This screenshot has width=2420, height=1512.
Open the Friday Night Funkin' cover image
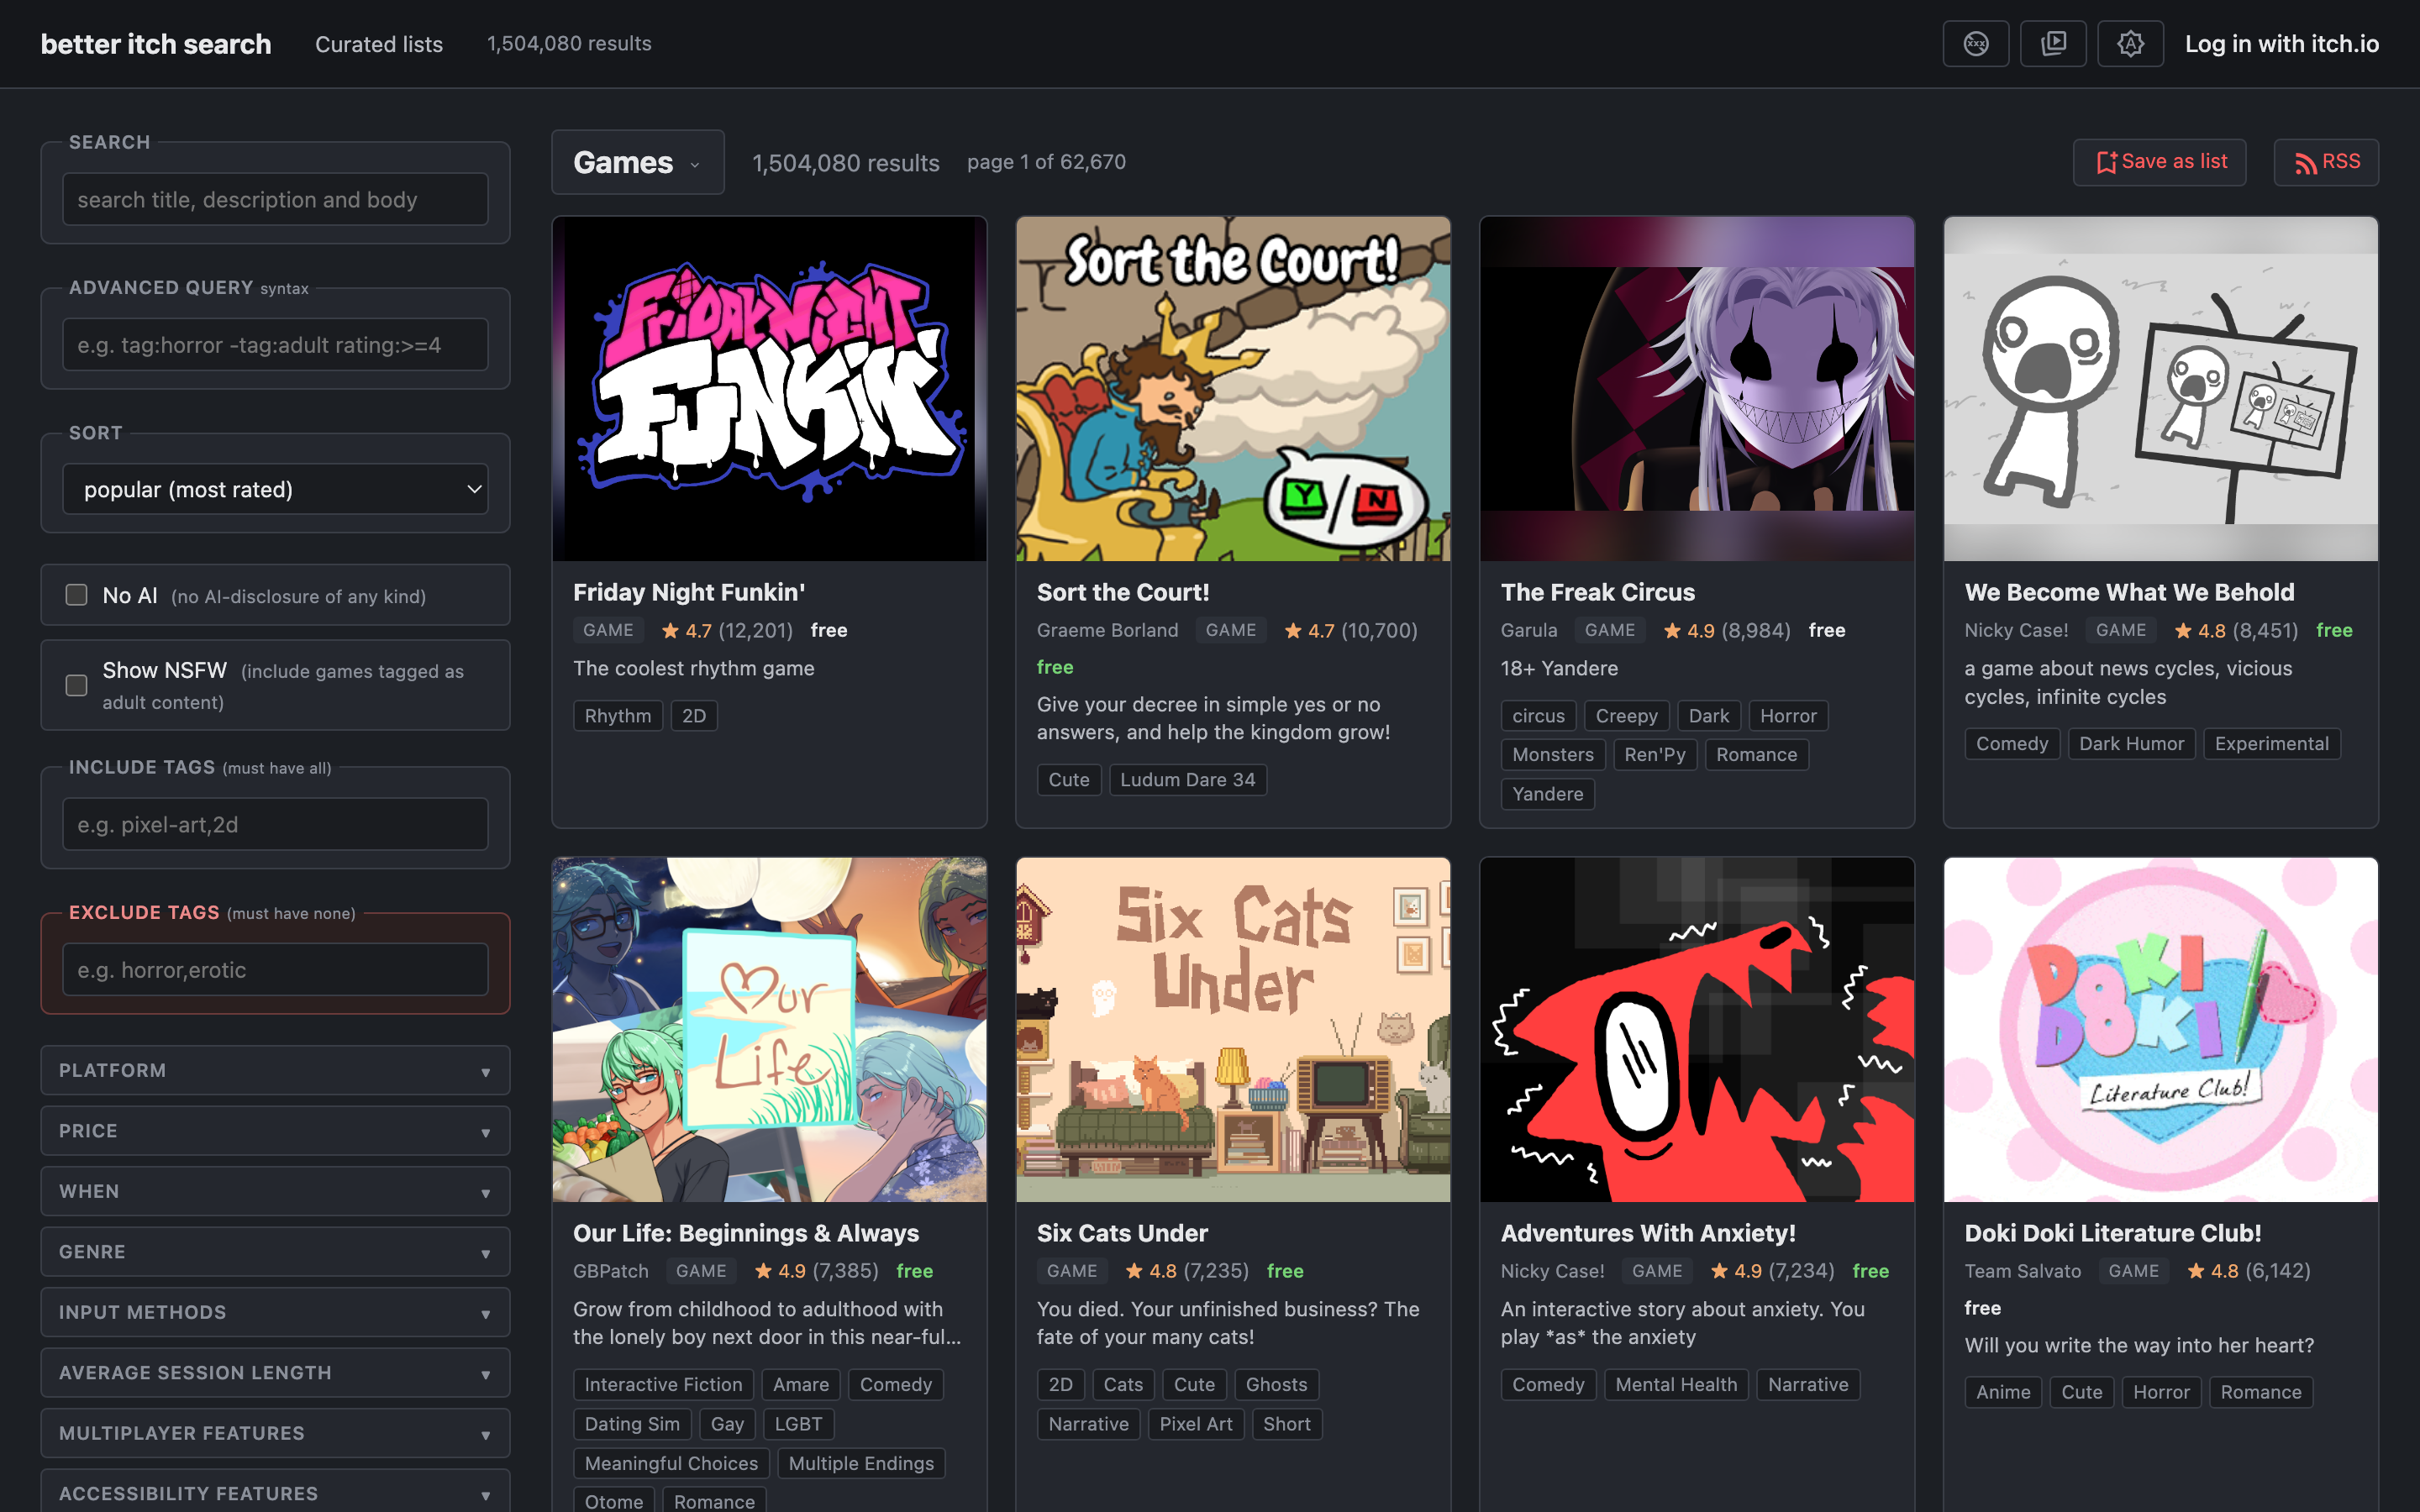769,389
